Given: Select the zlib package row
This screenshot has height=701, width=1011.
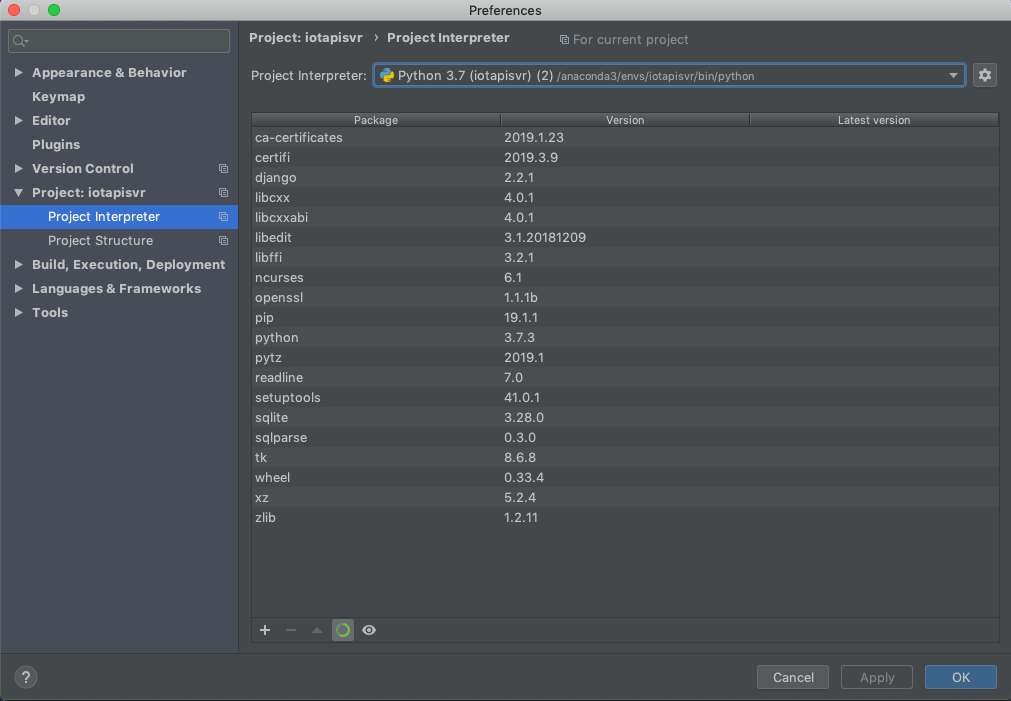Looking at the screenshot, I should (625, 517).
